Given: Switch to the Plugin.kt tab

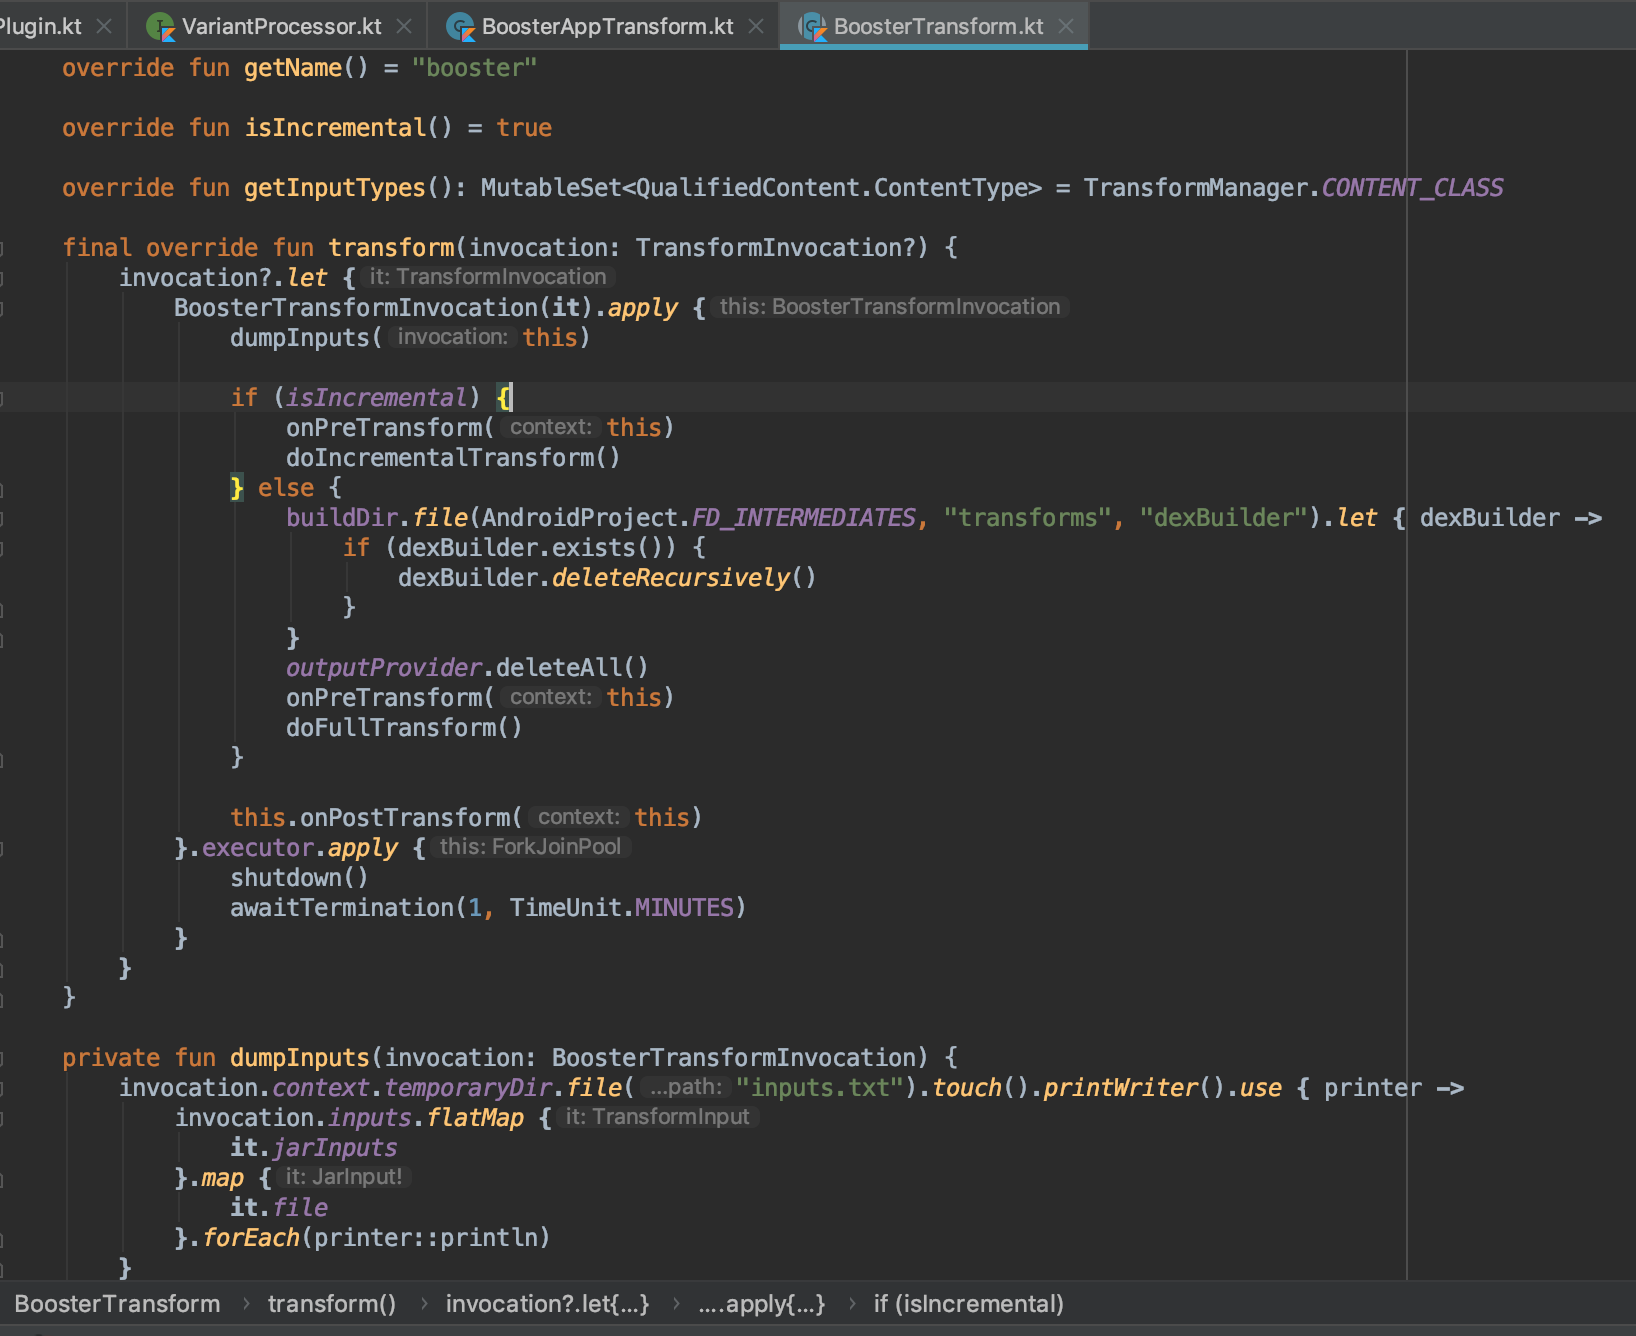Looking at the screenshot, I should (42, 27).
